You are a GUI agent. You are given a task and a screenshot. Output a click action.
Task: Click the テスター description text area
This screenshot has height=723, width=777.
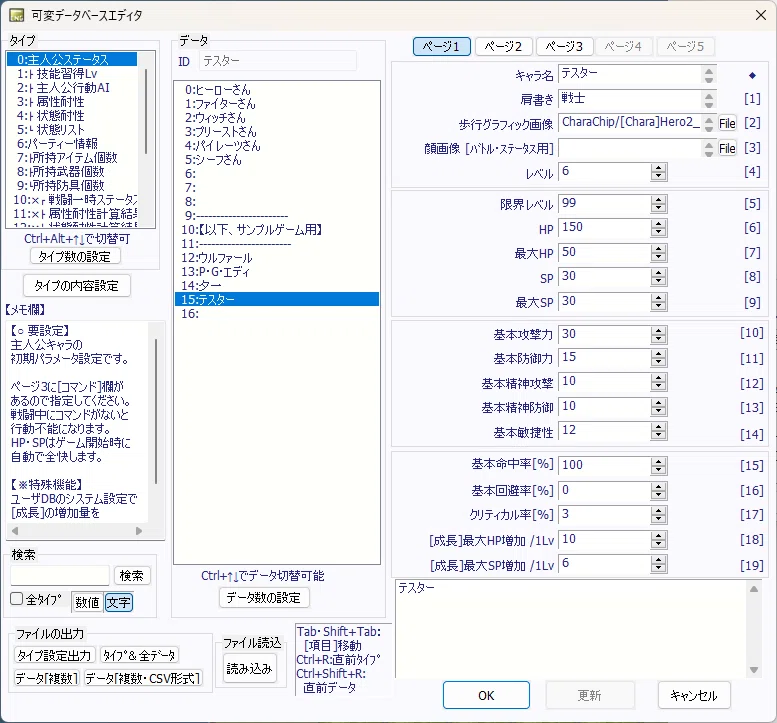pos(571,628)
